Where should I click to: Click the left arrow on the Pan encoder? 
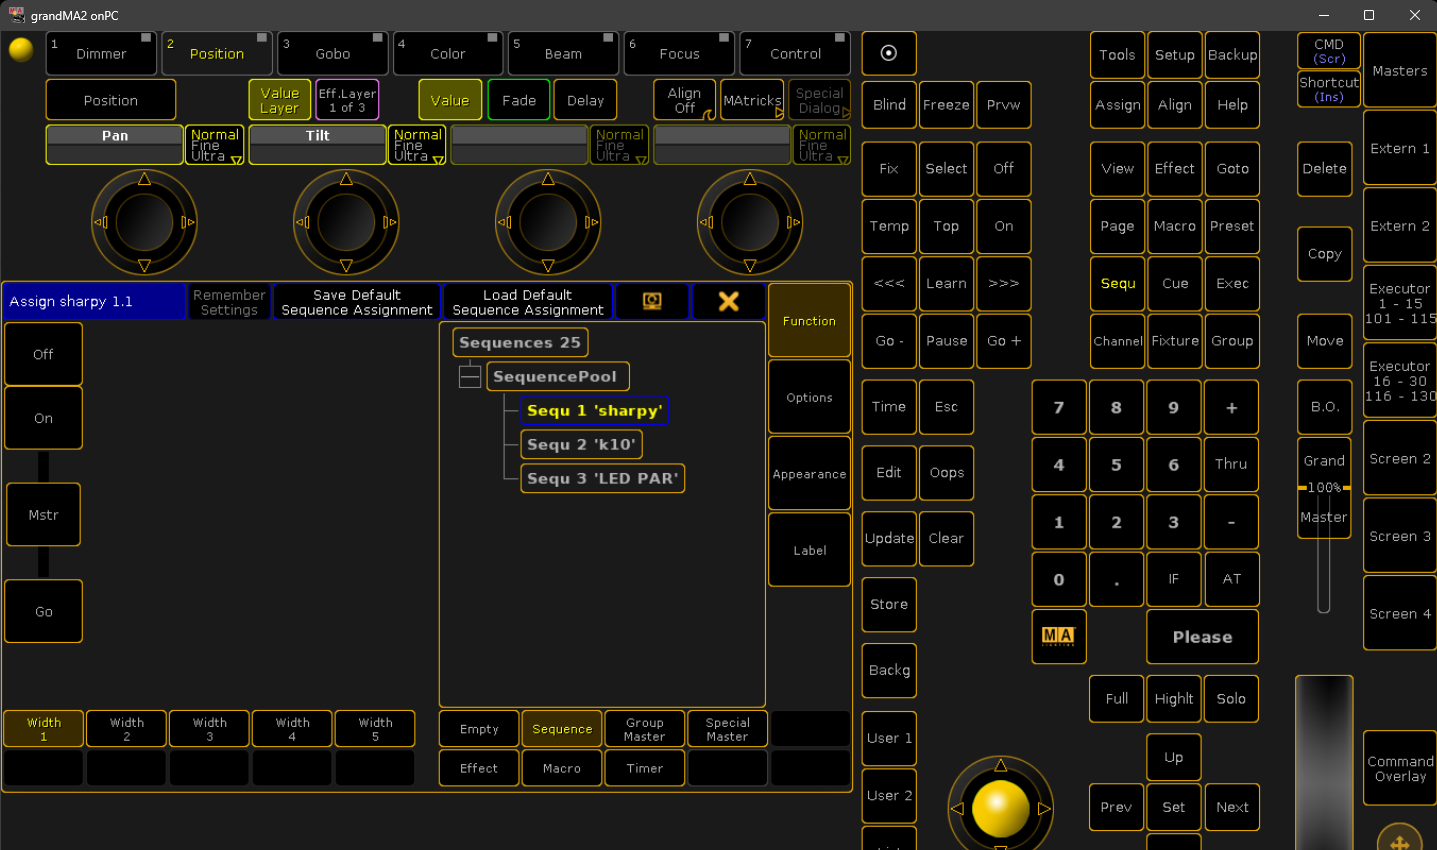101,222
